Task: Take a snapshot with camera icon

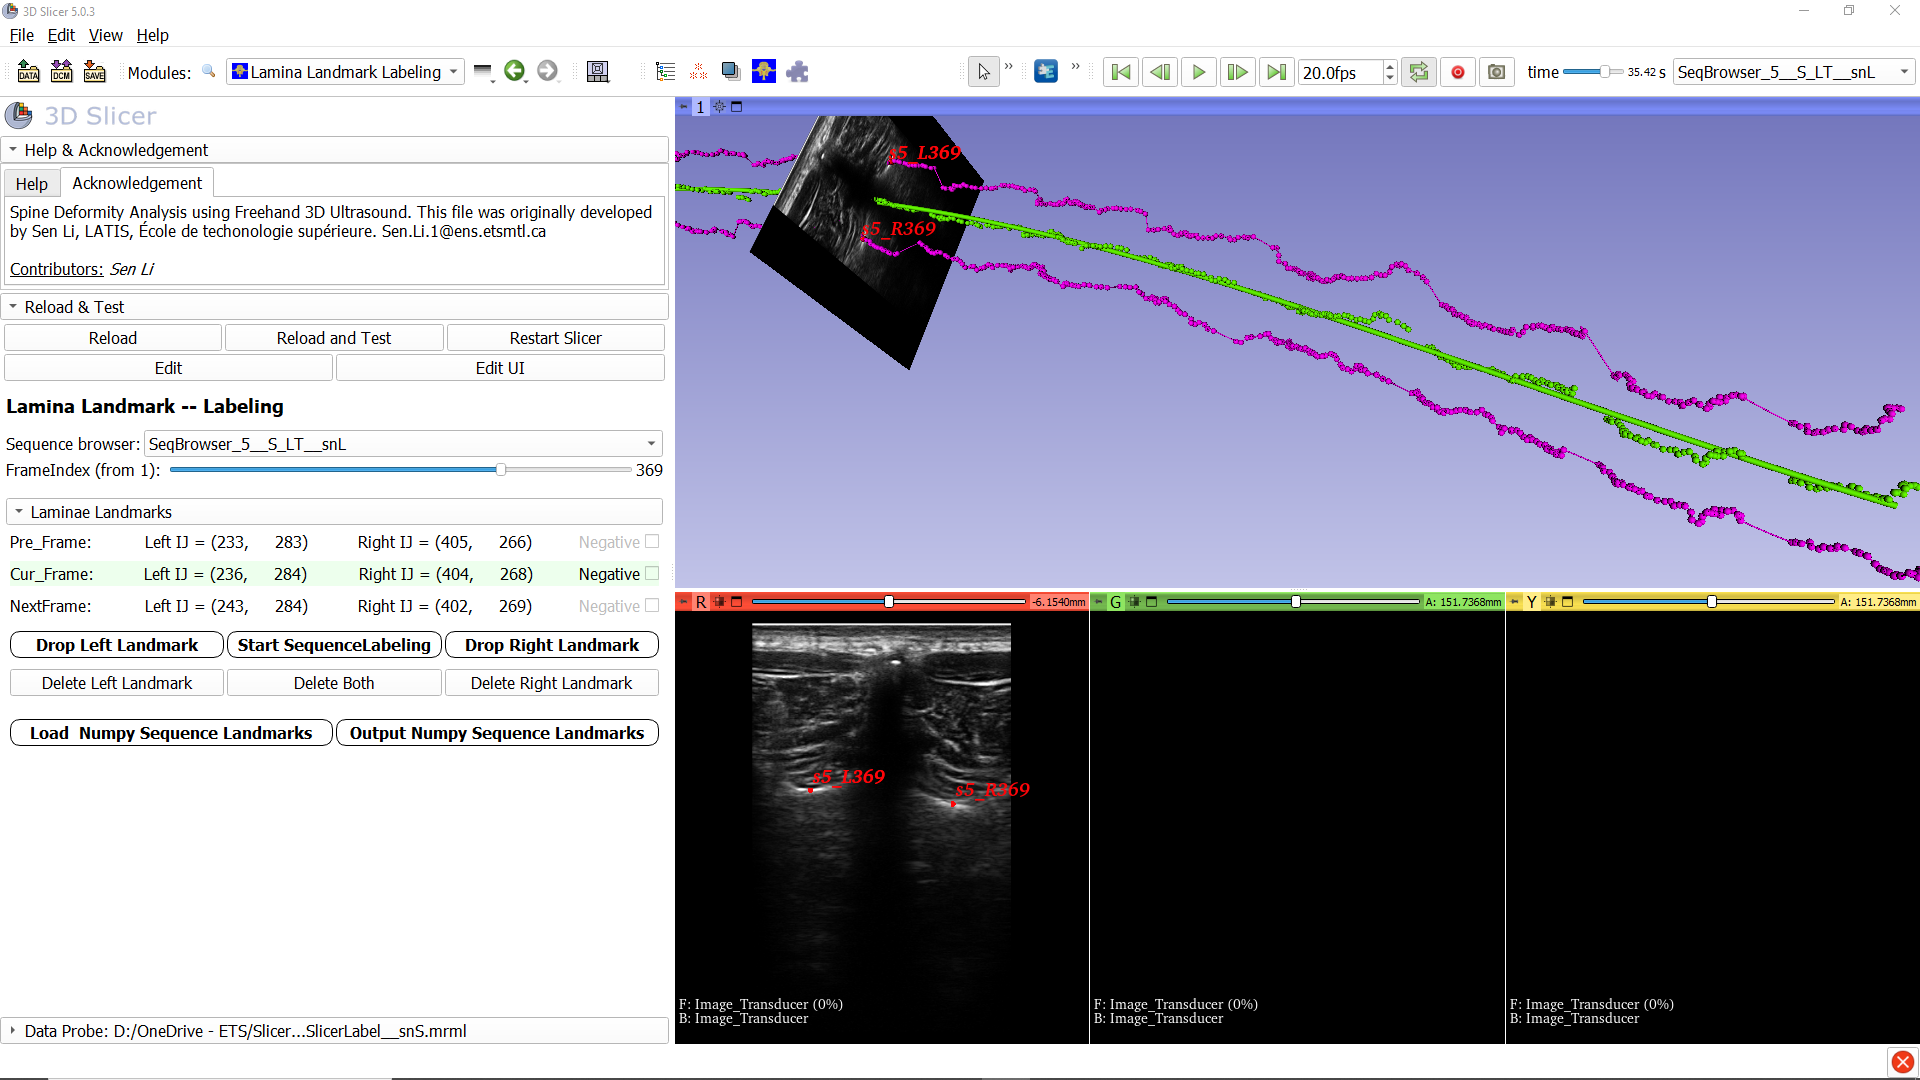Action: coord(1496,72)
